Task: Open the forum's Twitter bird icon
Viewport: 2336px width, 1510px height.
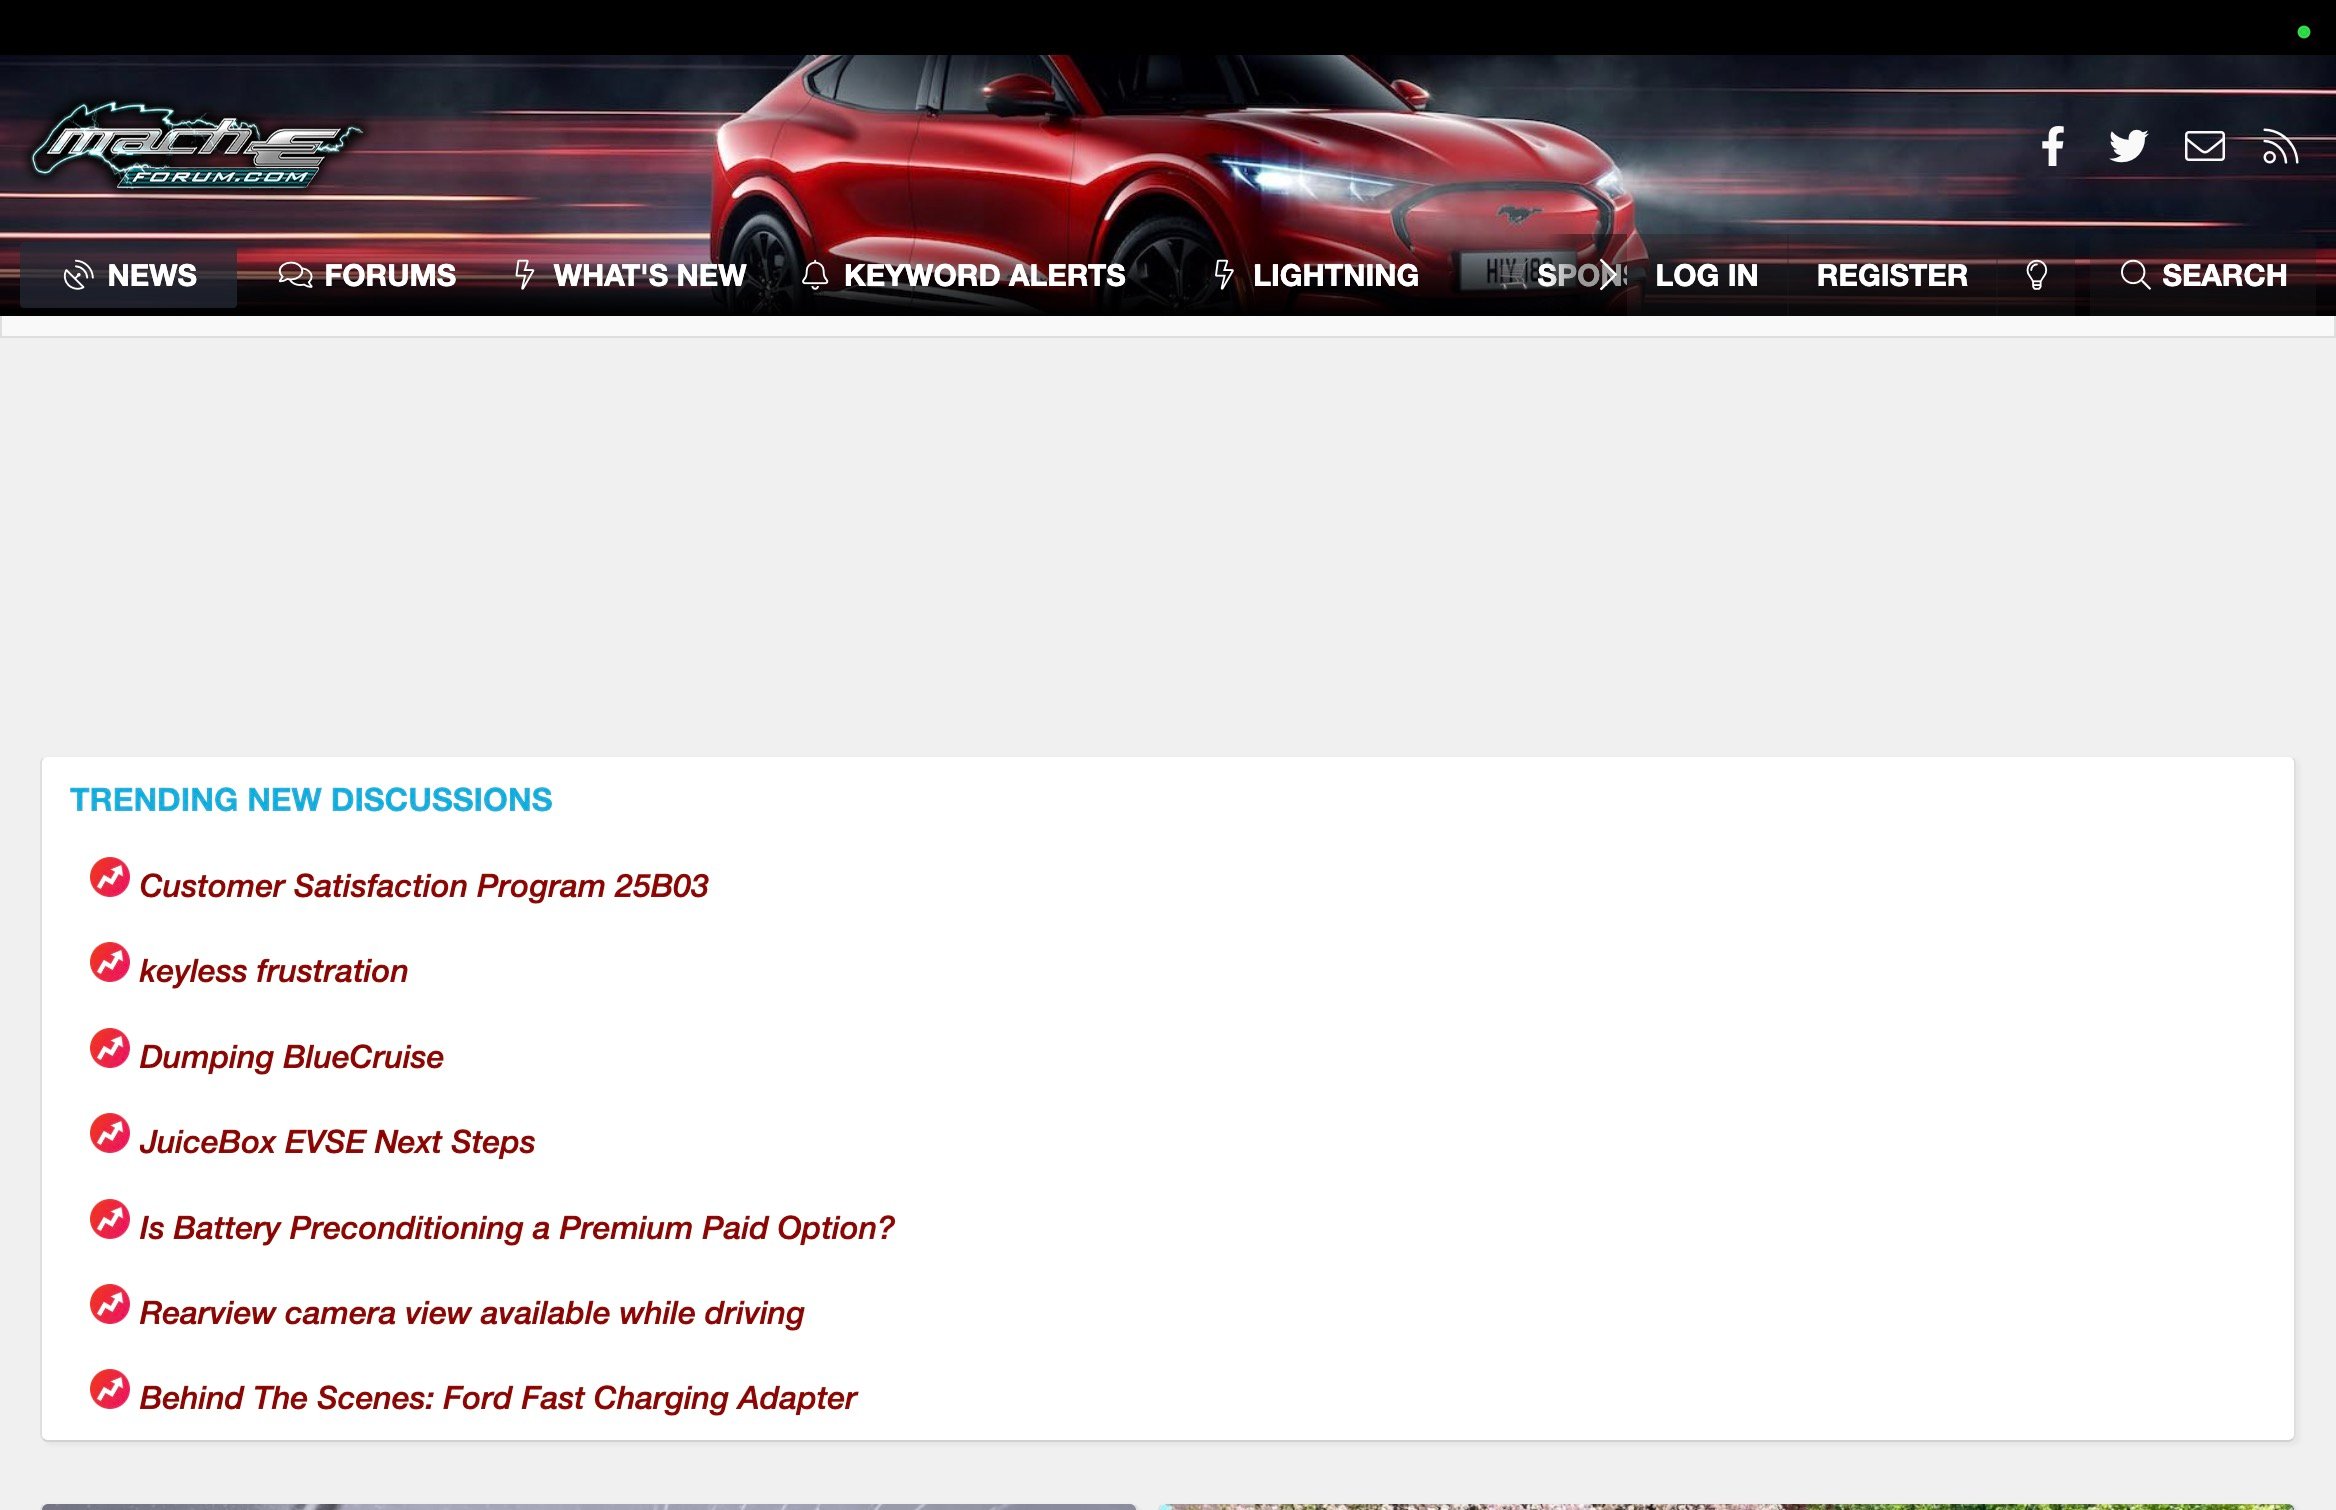Action: click(x=2128, y=146)
